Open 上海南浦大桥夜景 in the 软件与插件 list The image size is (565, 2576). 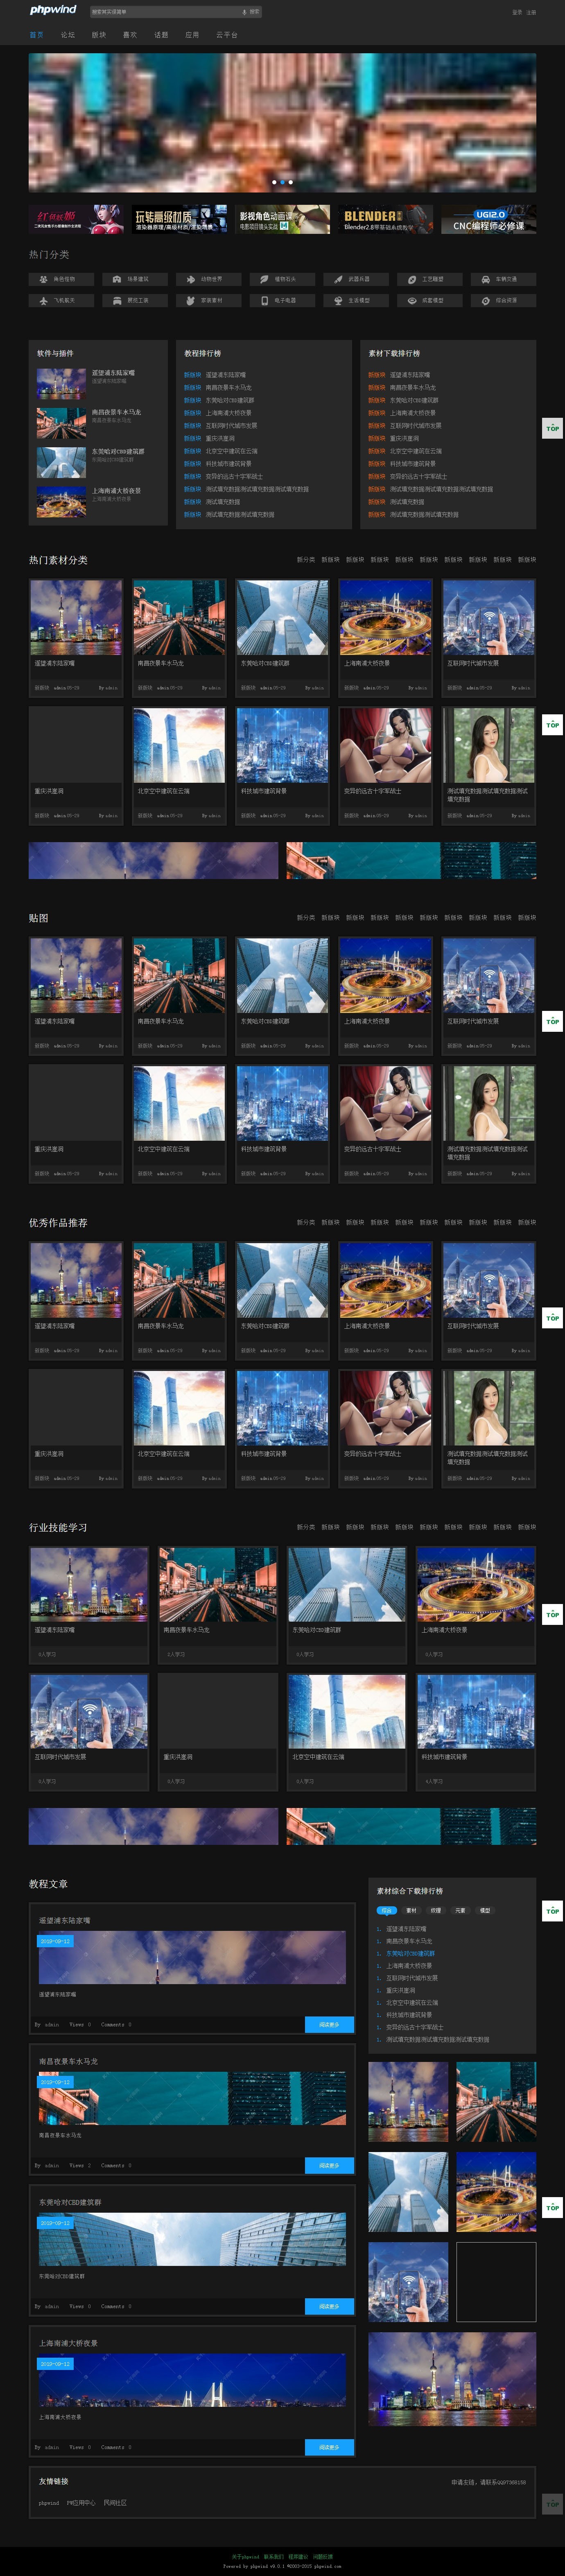pos(116,491)
